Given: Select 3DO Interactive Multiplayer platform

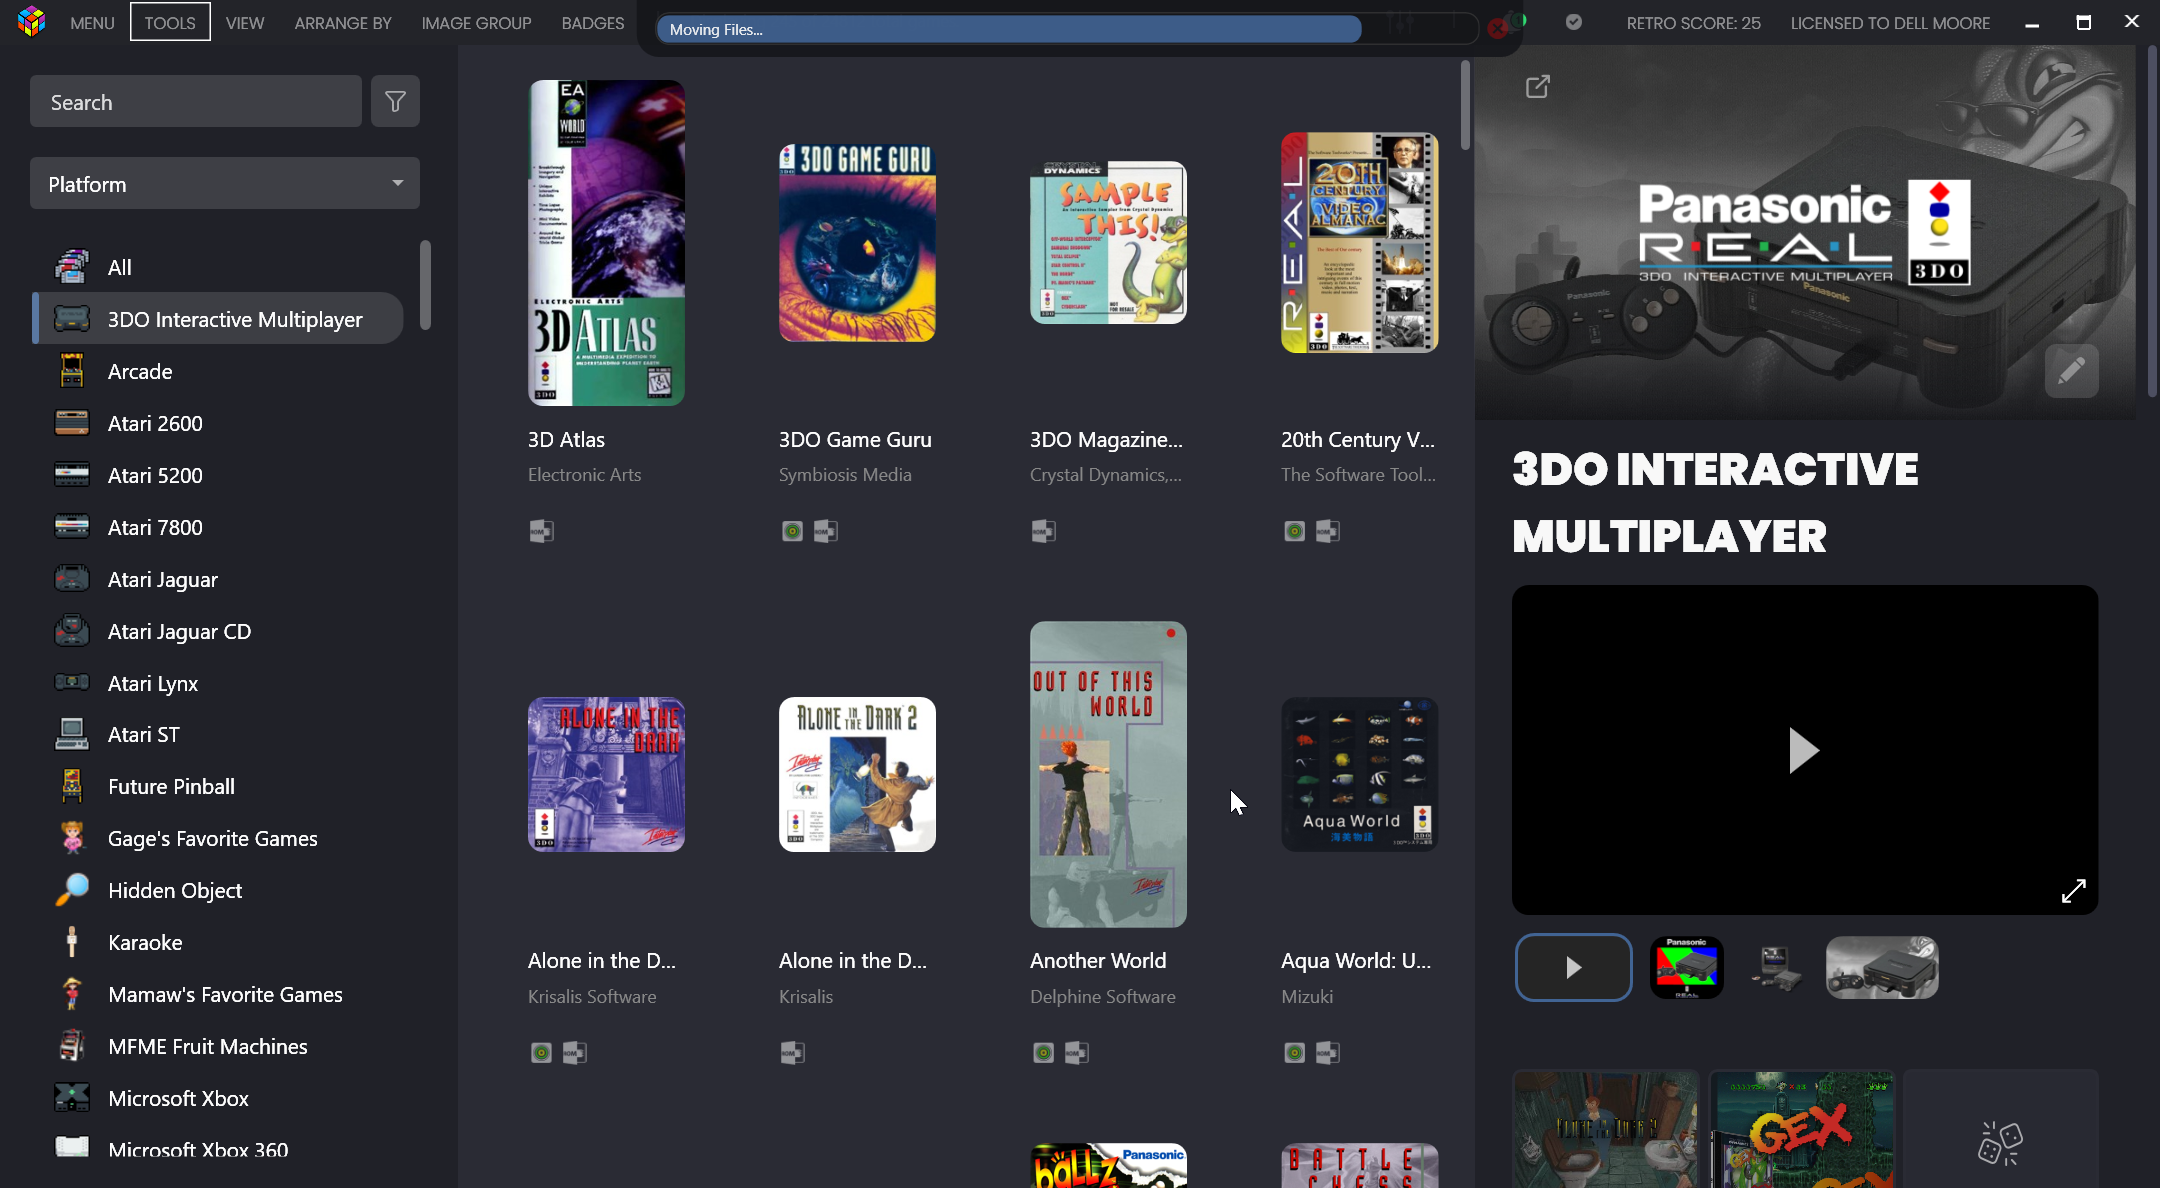Looking at the screenshot, I should [x=218, y=319].
